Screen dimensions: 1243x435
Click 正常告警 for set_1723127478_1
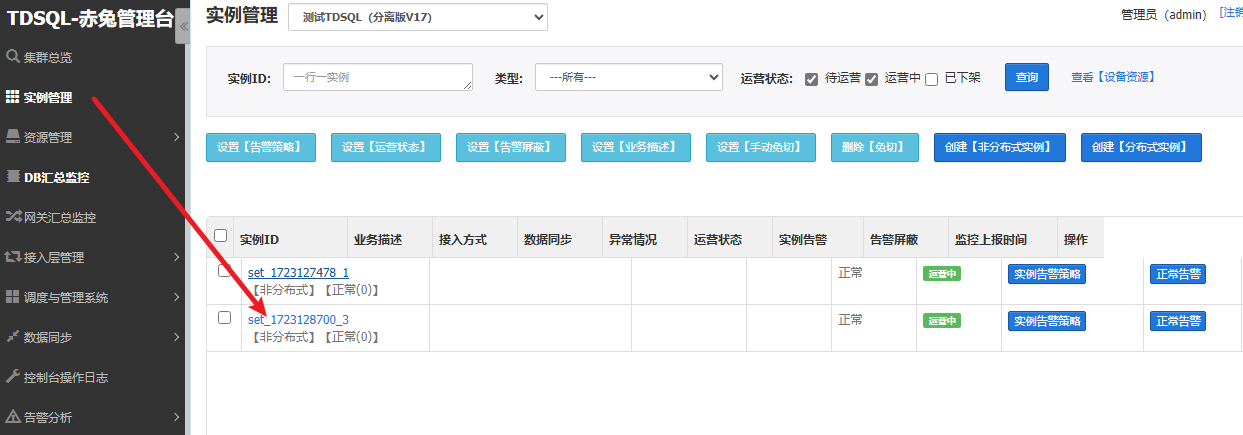pyautogui.click(x=1178, y=274)
